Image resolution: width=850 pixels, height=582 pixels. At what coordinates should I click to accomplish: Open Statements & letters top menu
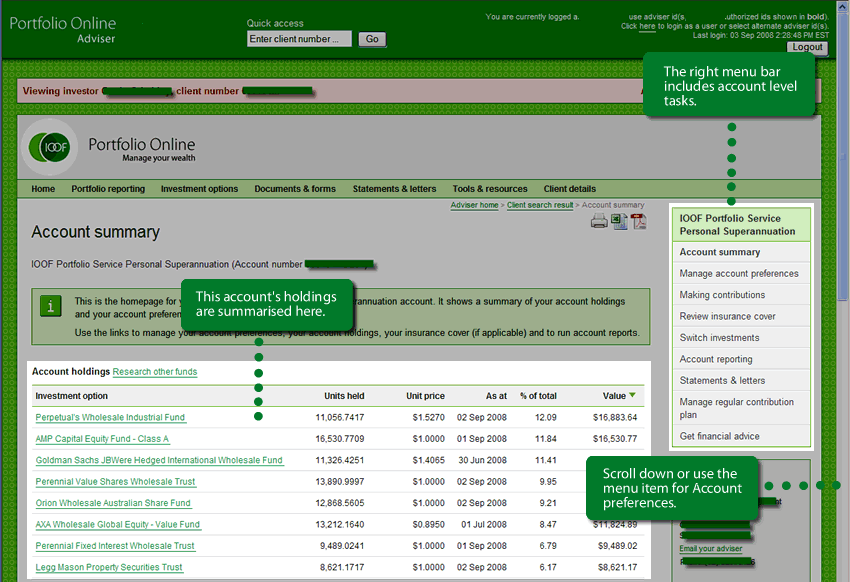point(394,189)
